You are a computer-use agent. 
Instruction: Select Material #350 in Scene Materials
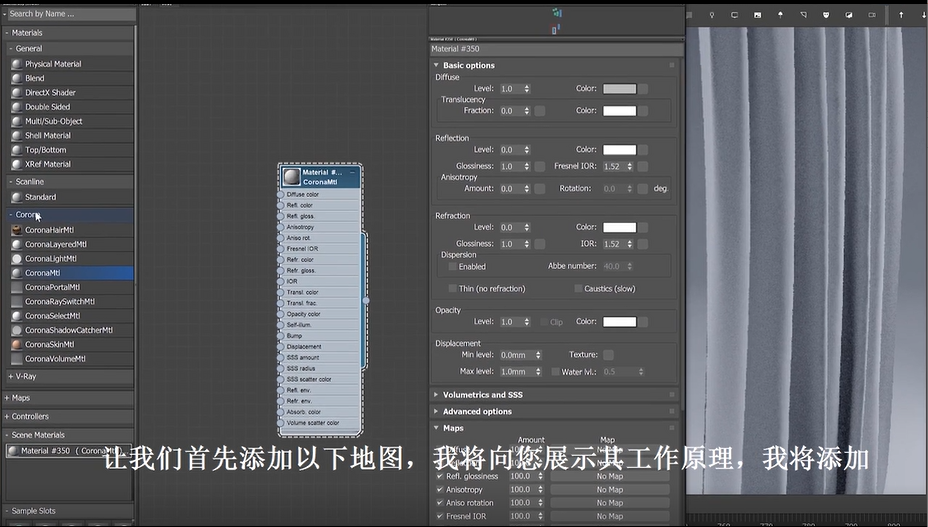coord(69,451)
